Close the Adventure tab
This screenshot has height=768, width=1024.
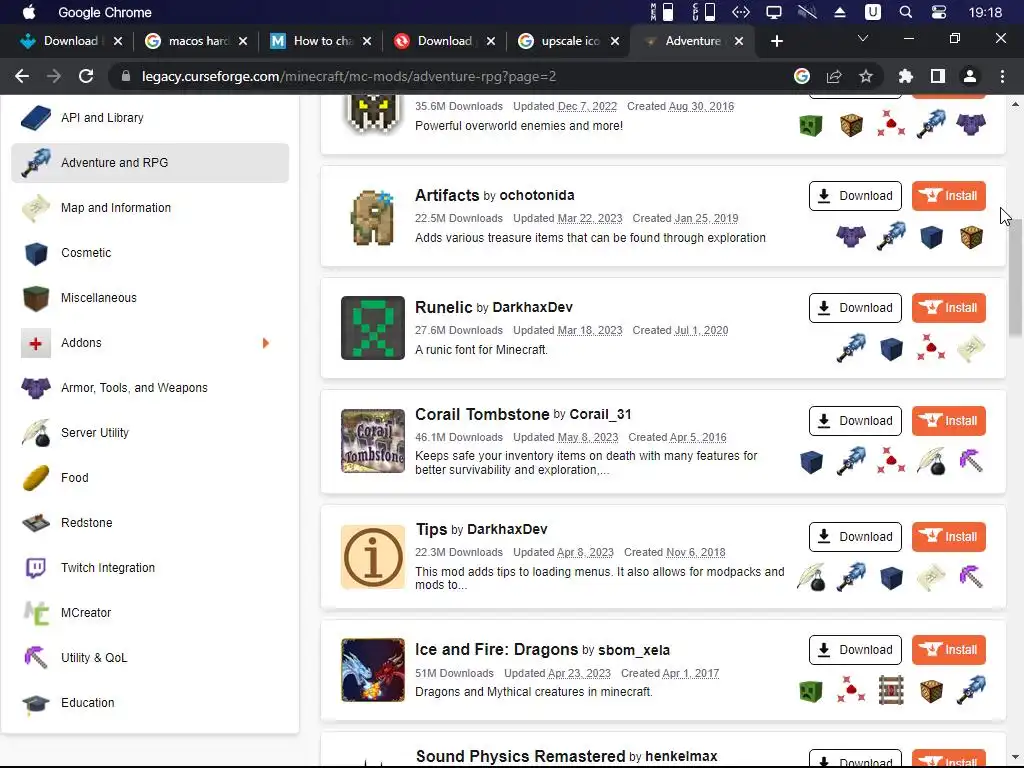click(739, 41)
